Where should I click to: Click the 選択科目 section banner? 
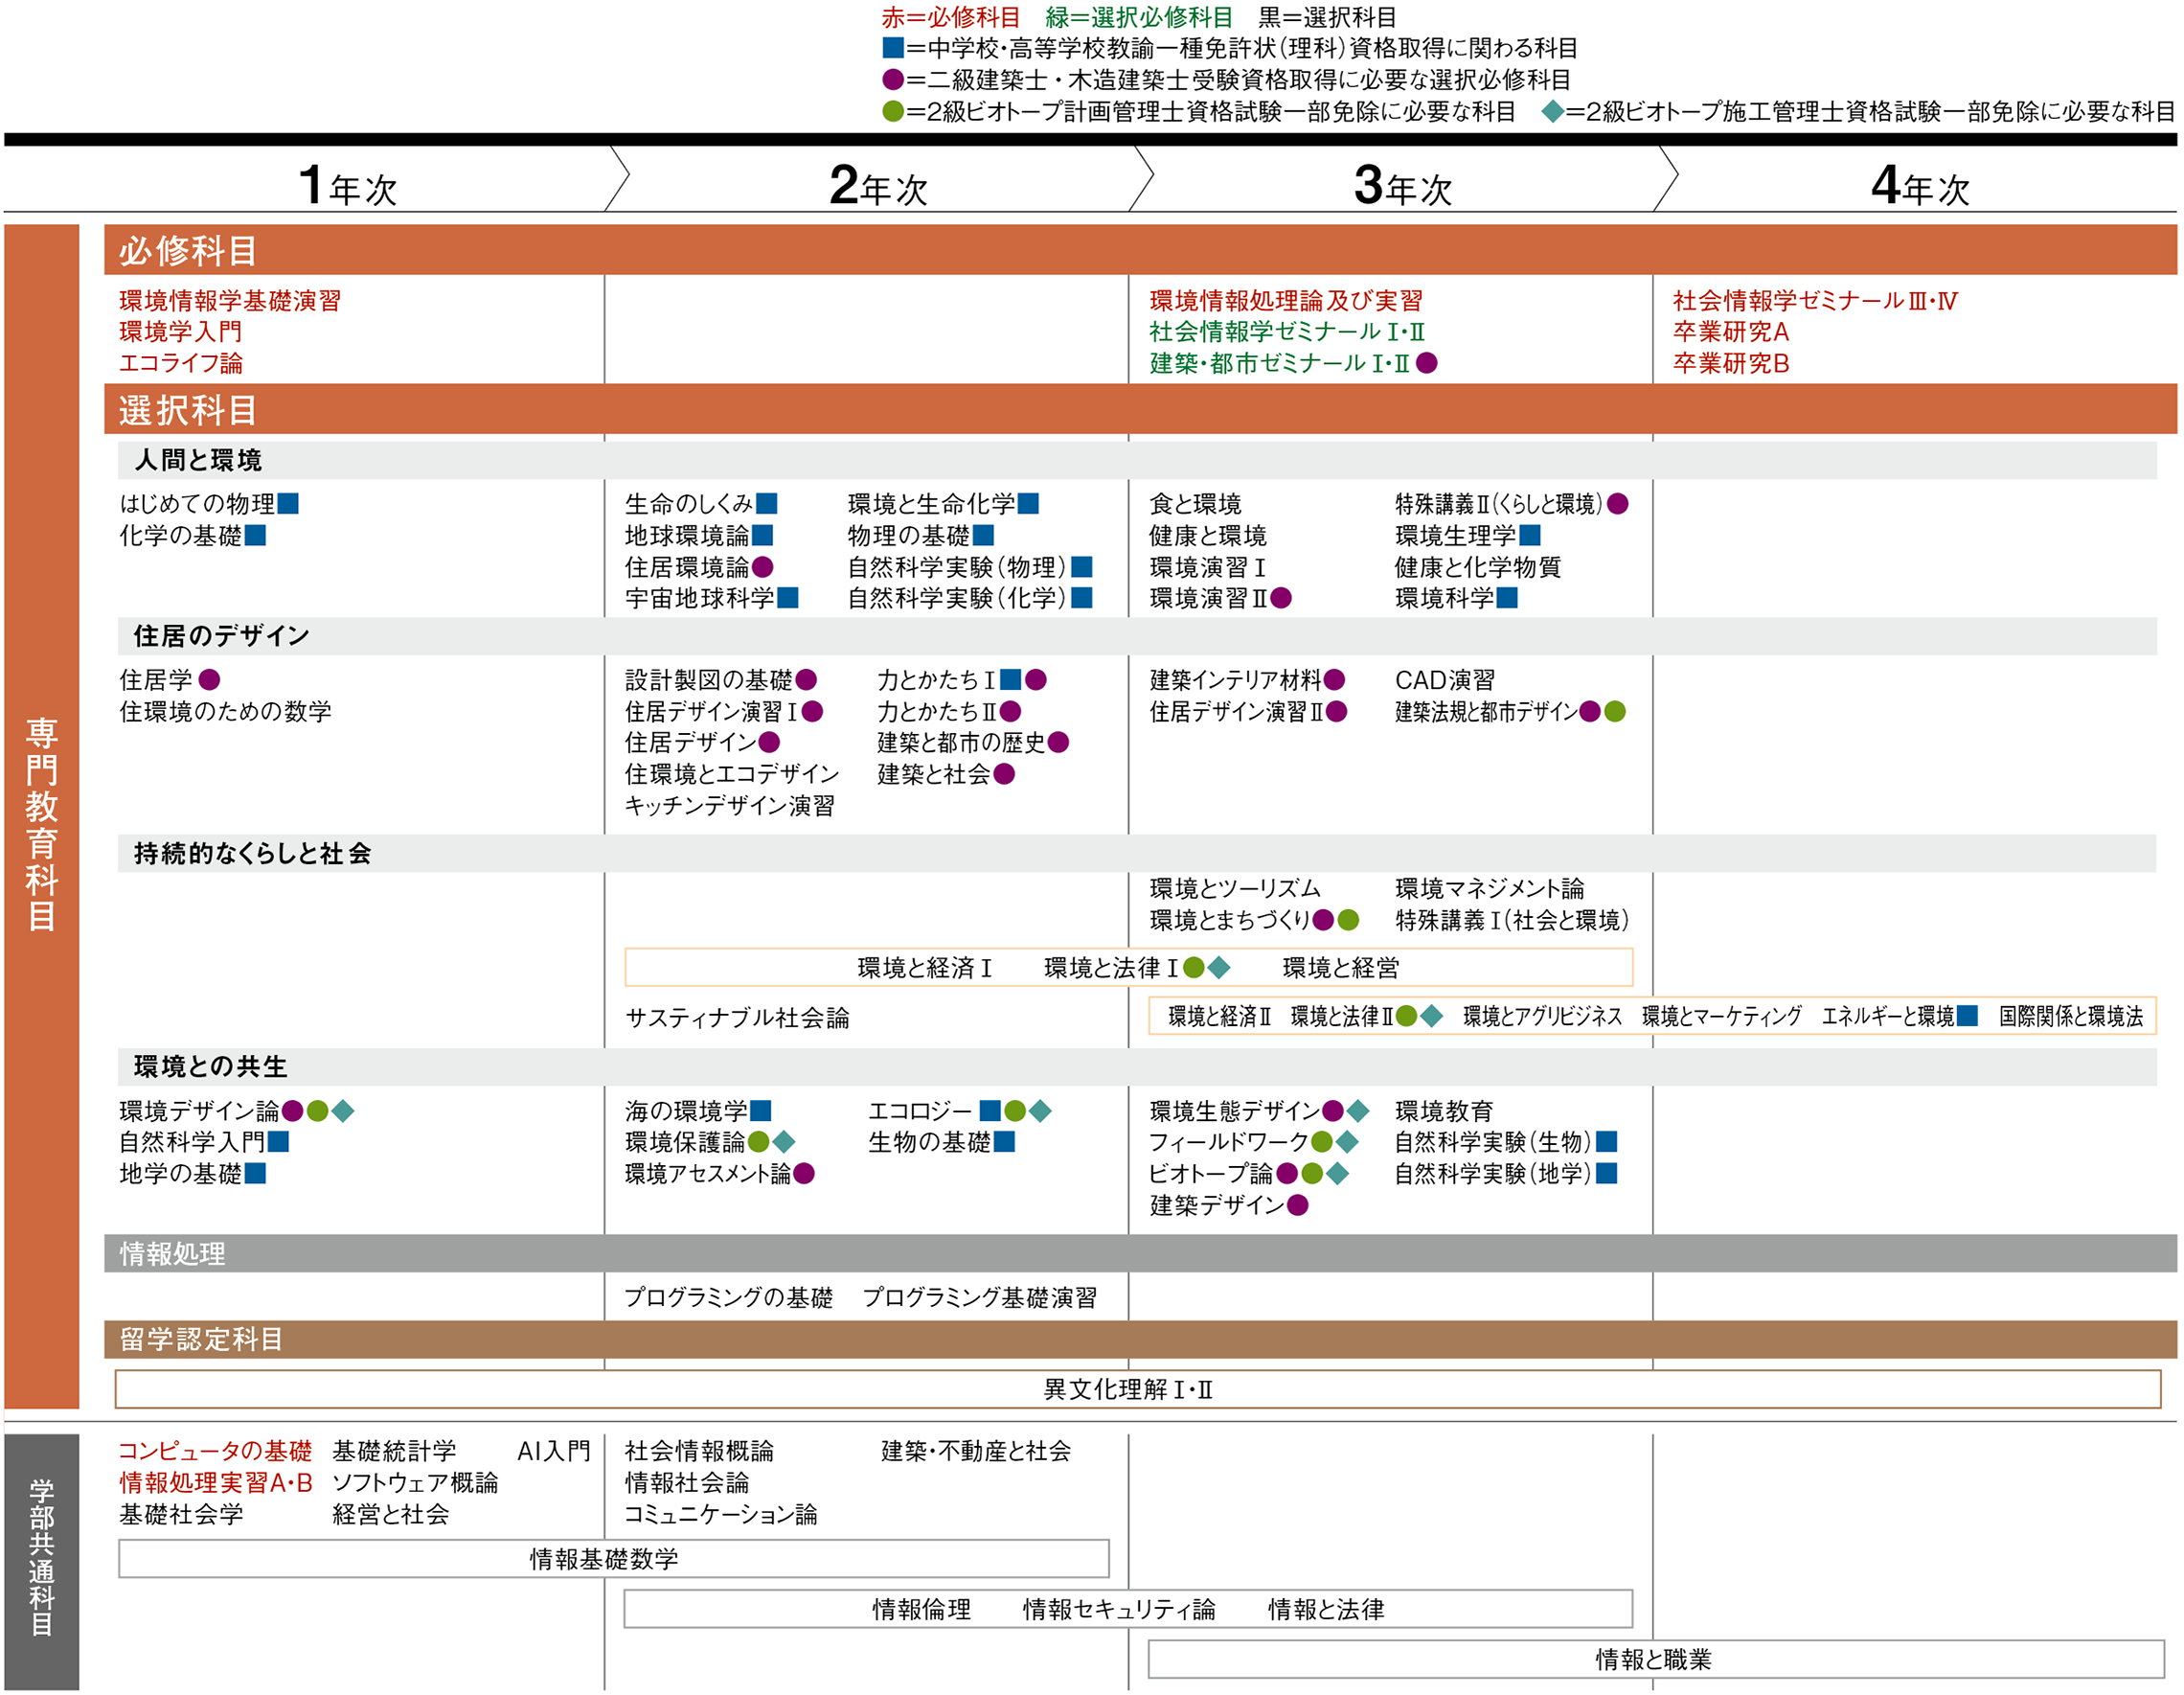pos(1140,409)
